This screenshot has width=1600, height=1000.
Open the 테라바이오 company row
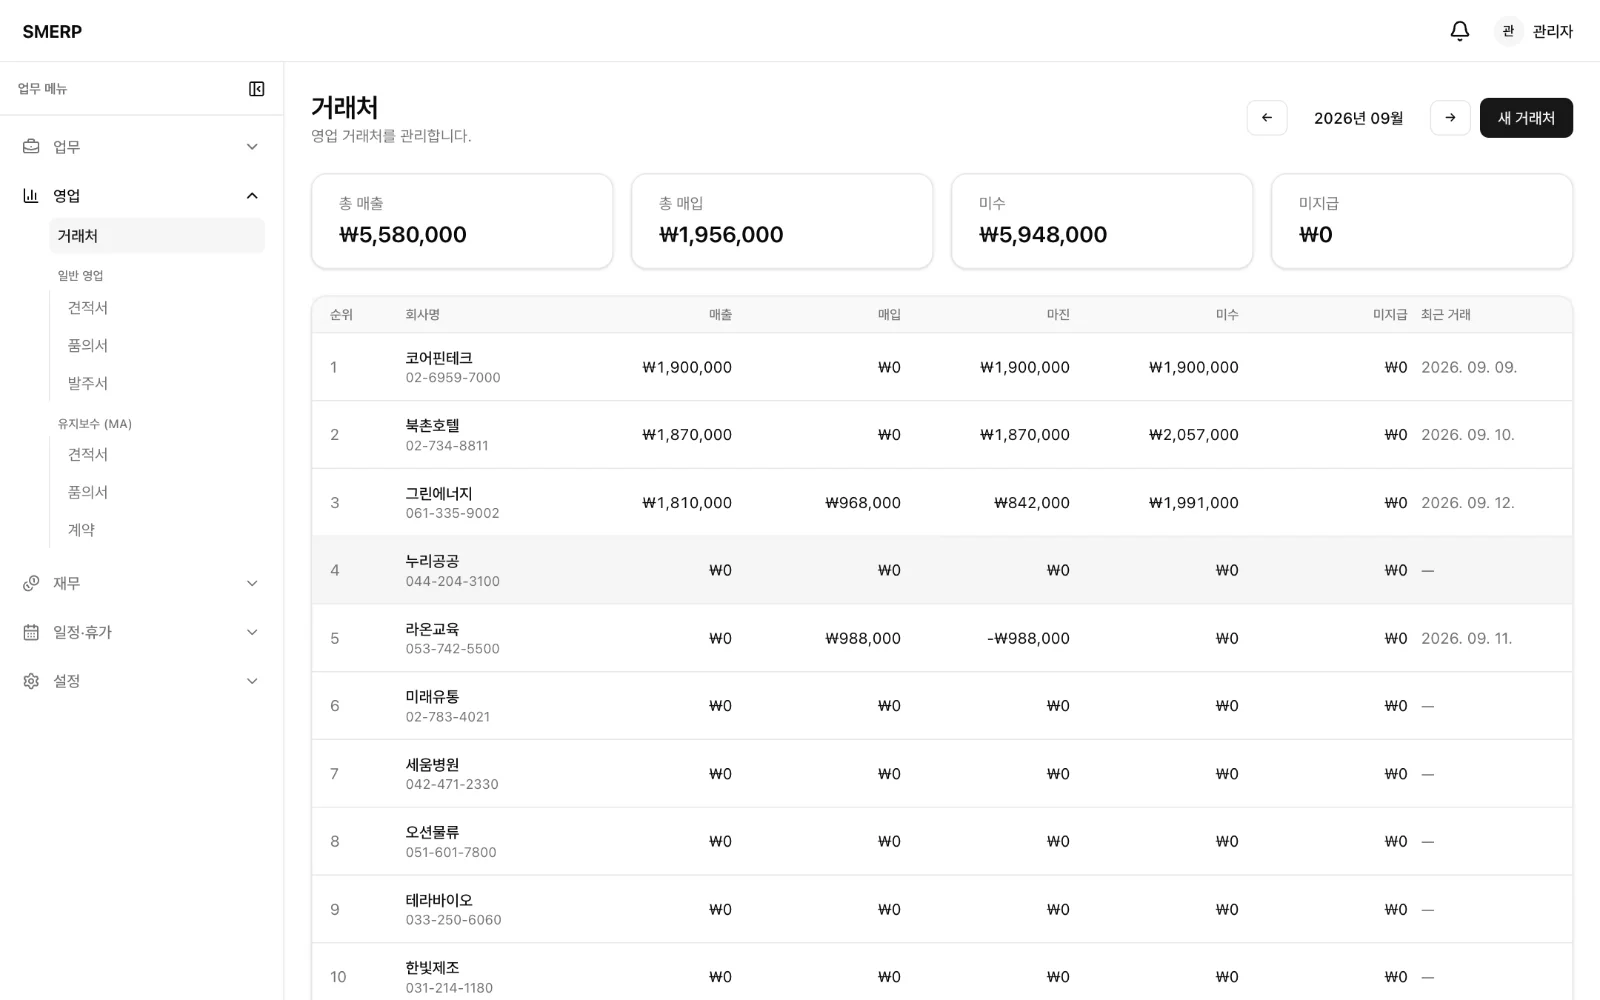click(942, 910)
